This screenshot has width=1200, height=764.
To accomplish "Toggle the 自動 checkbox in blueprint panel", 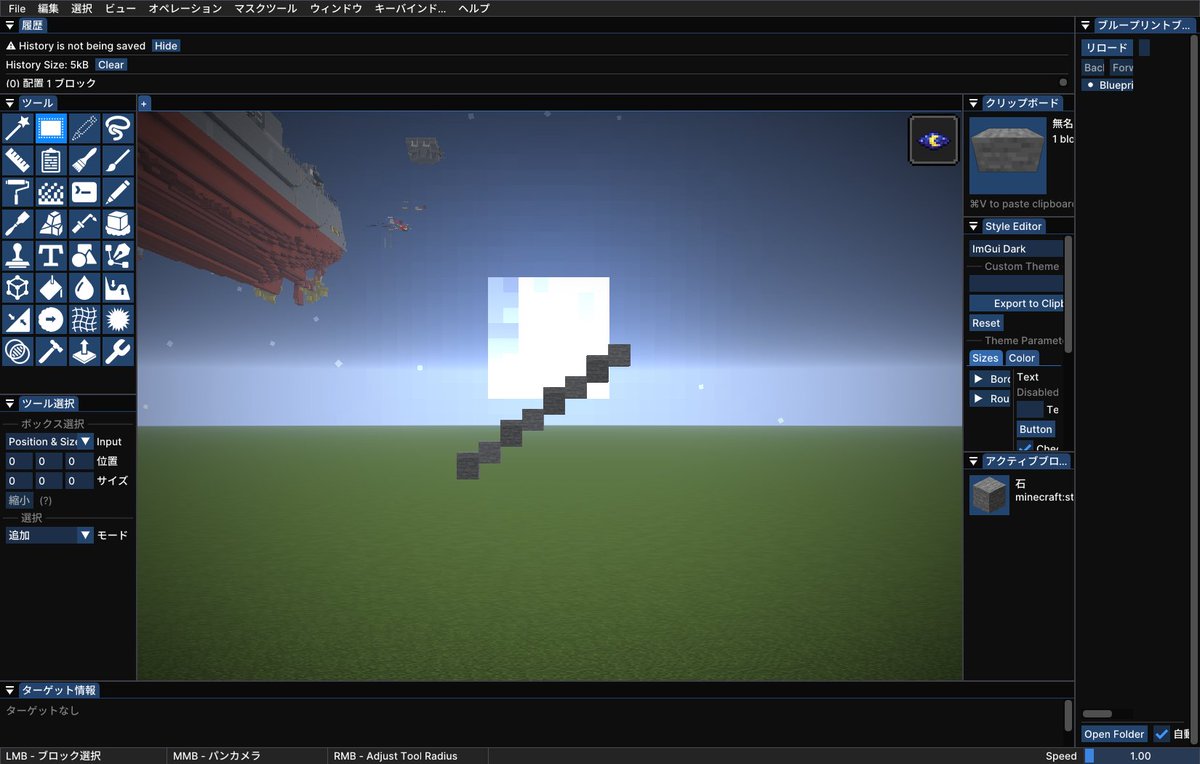I will coord(1161,734).
